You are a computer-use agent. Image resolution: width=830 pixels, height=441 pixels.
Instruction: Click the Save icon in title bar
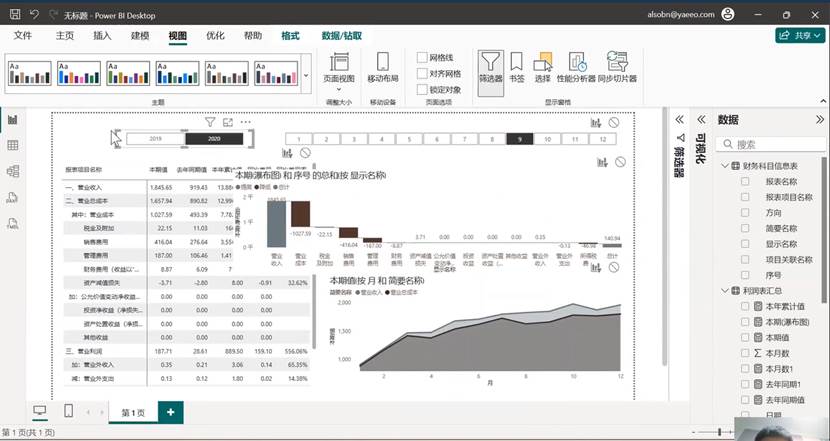15,14
